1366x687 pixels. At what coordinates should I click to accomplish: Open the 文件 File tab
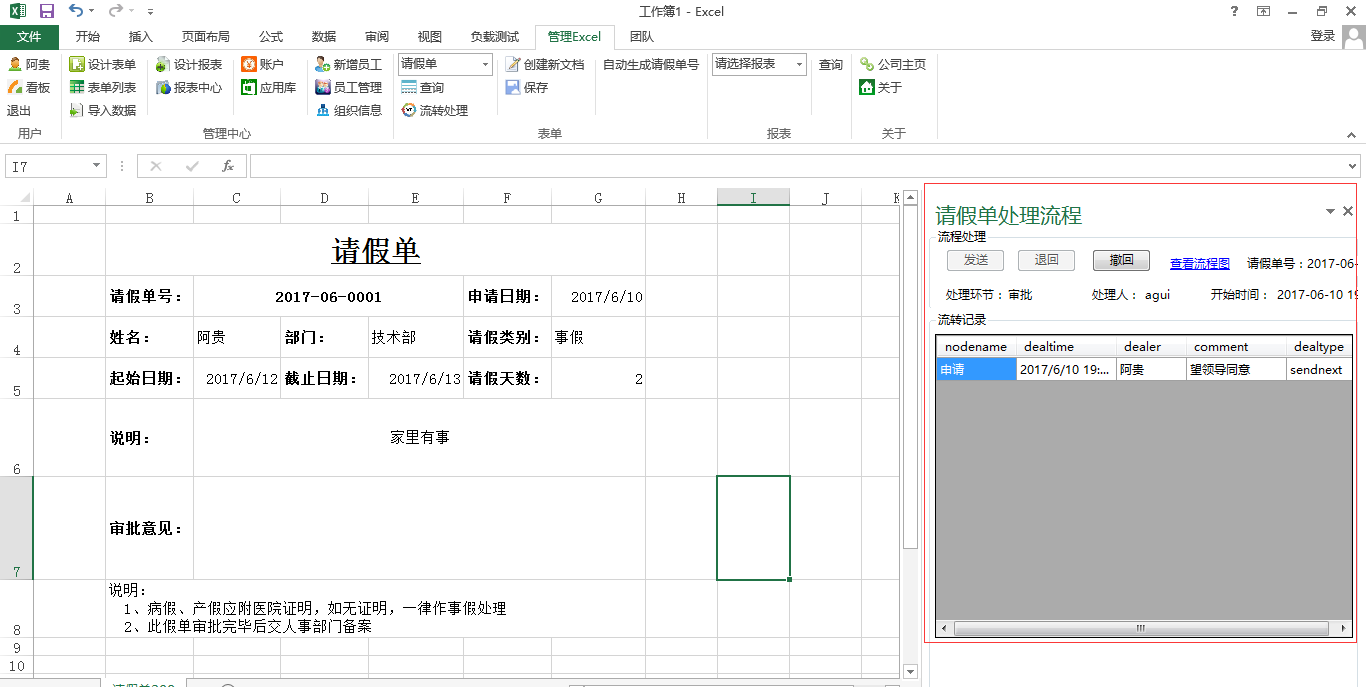click(29, 37)
